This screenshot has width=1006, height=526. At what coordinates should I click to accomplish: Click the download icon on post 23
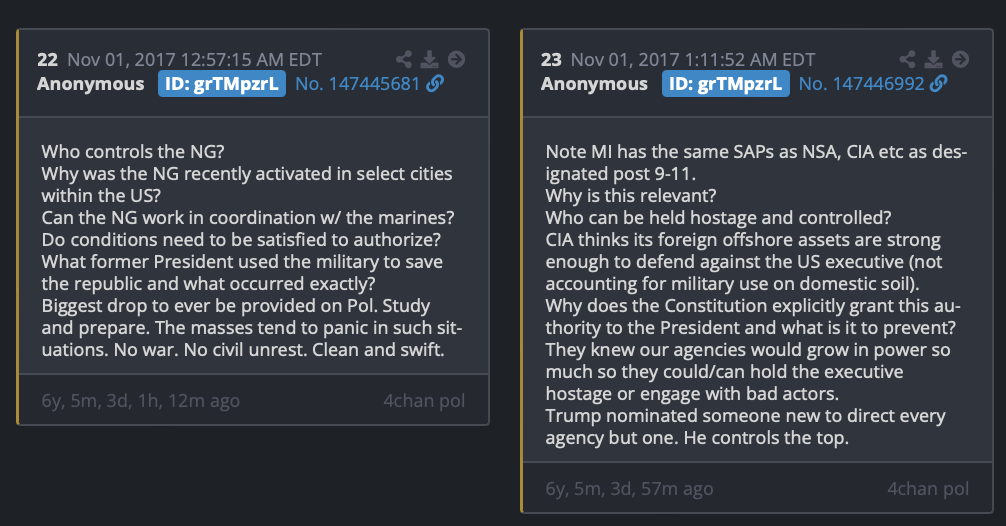(x=933, y=60)
